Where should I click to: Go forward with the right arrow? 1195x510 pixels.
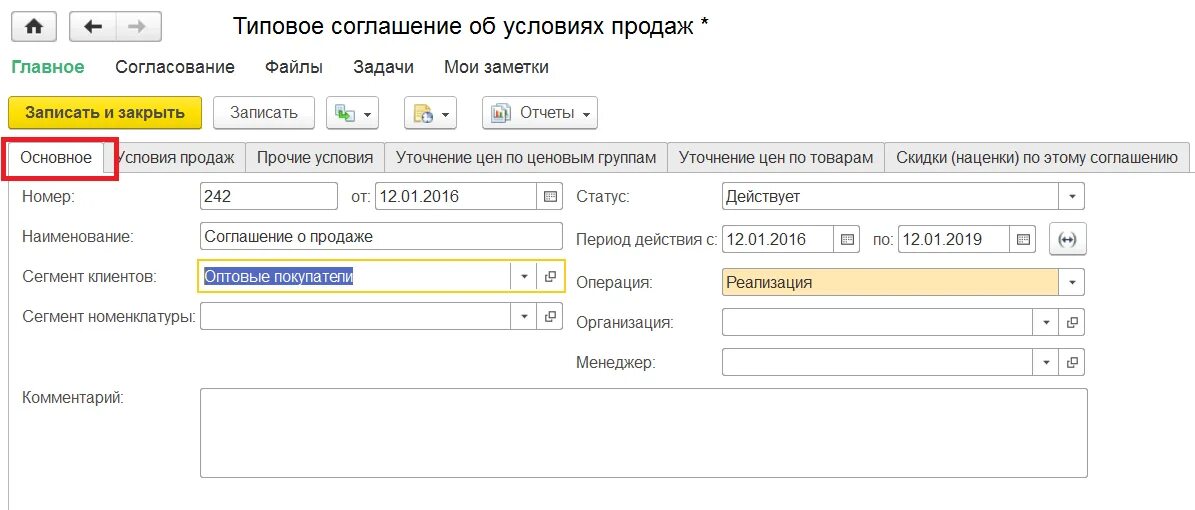pyautogui.click(x=138, y=26)
